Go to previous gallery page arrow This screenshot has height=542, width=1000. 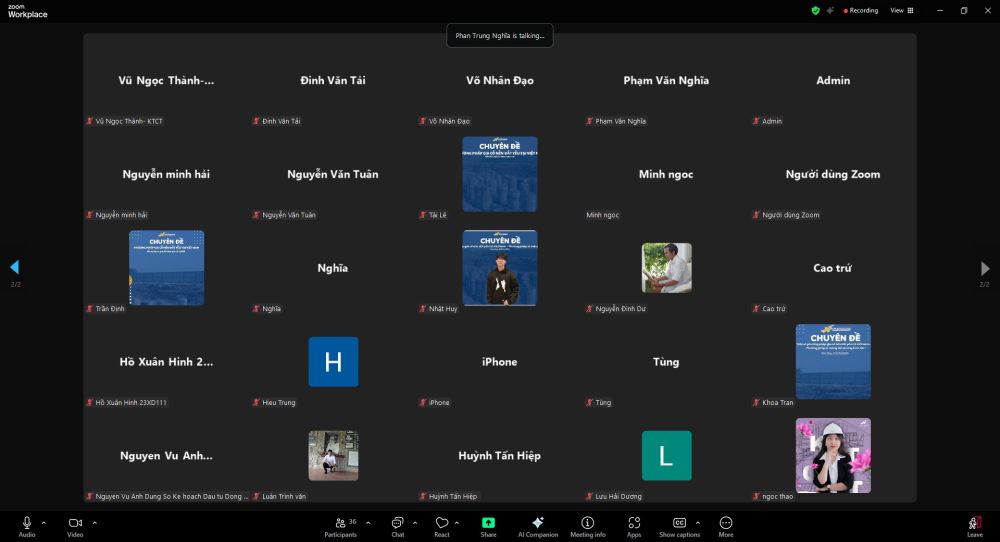(x=14, y=268)
